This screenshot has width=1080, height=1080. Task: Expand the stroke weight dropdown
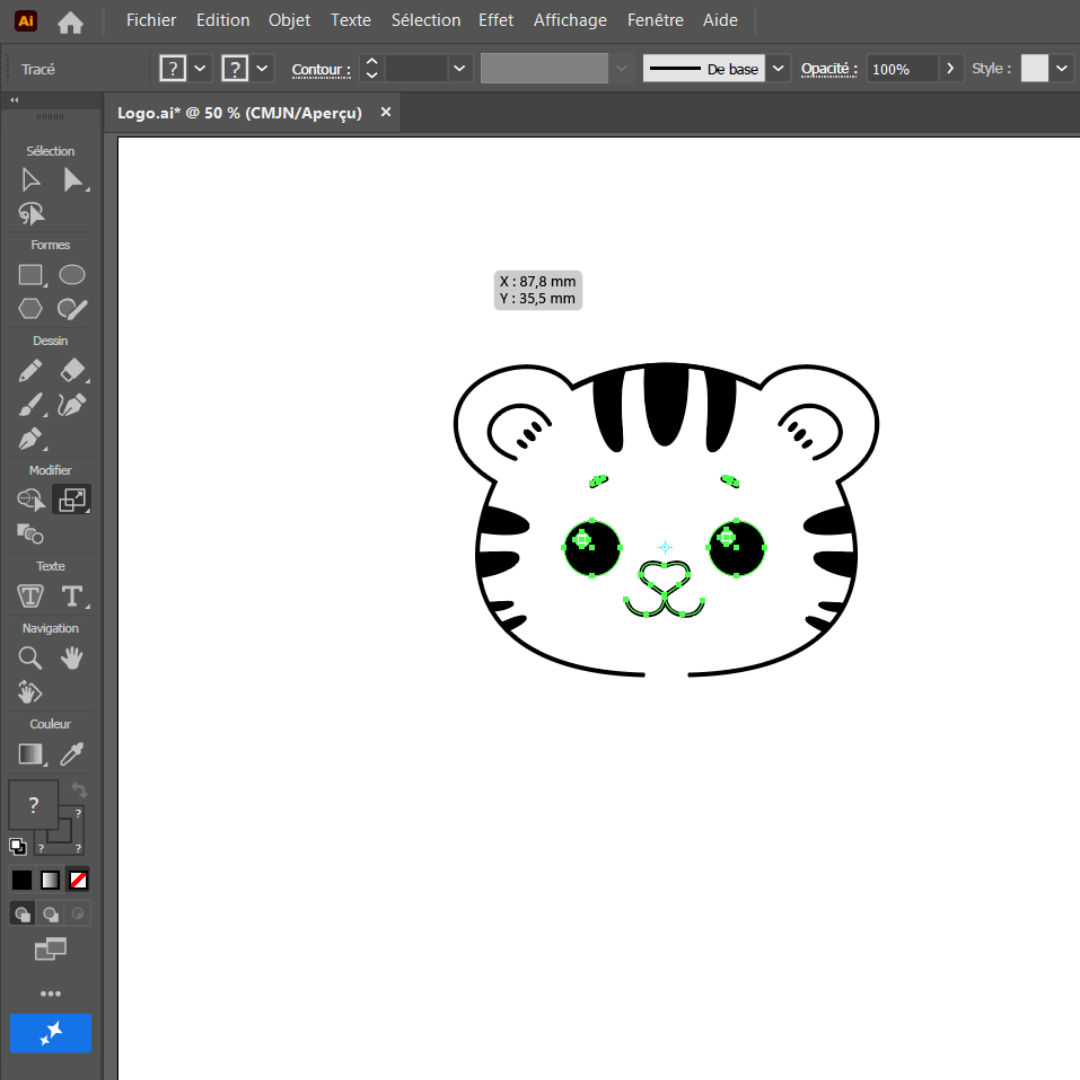[459, 69]
